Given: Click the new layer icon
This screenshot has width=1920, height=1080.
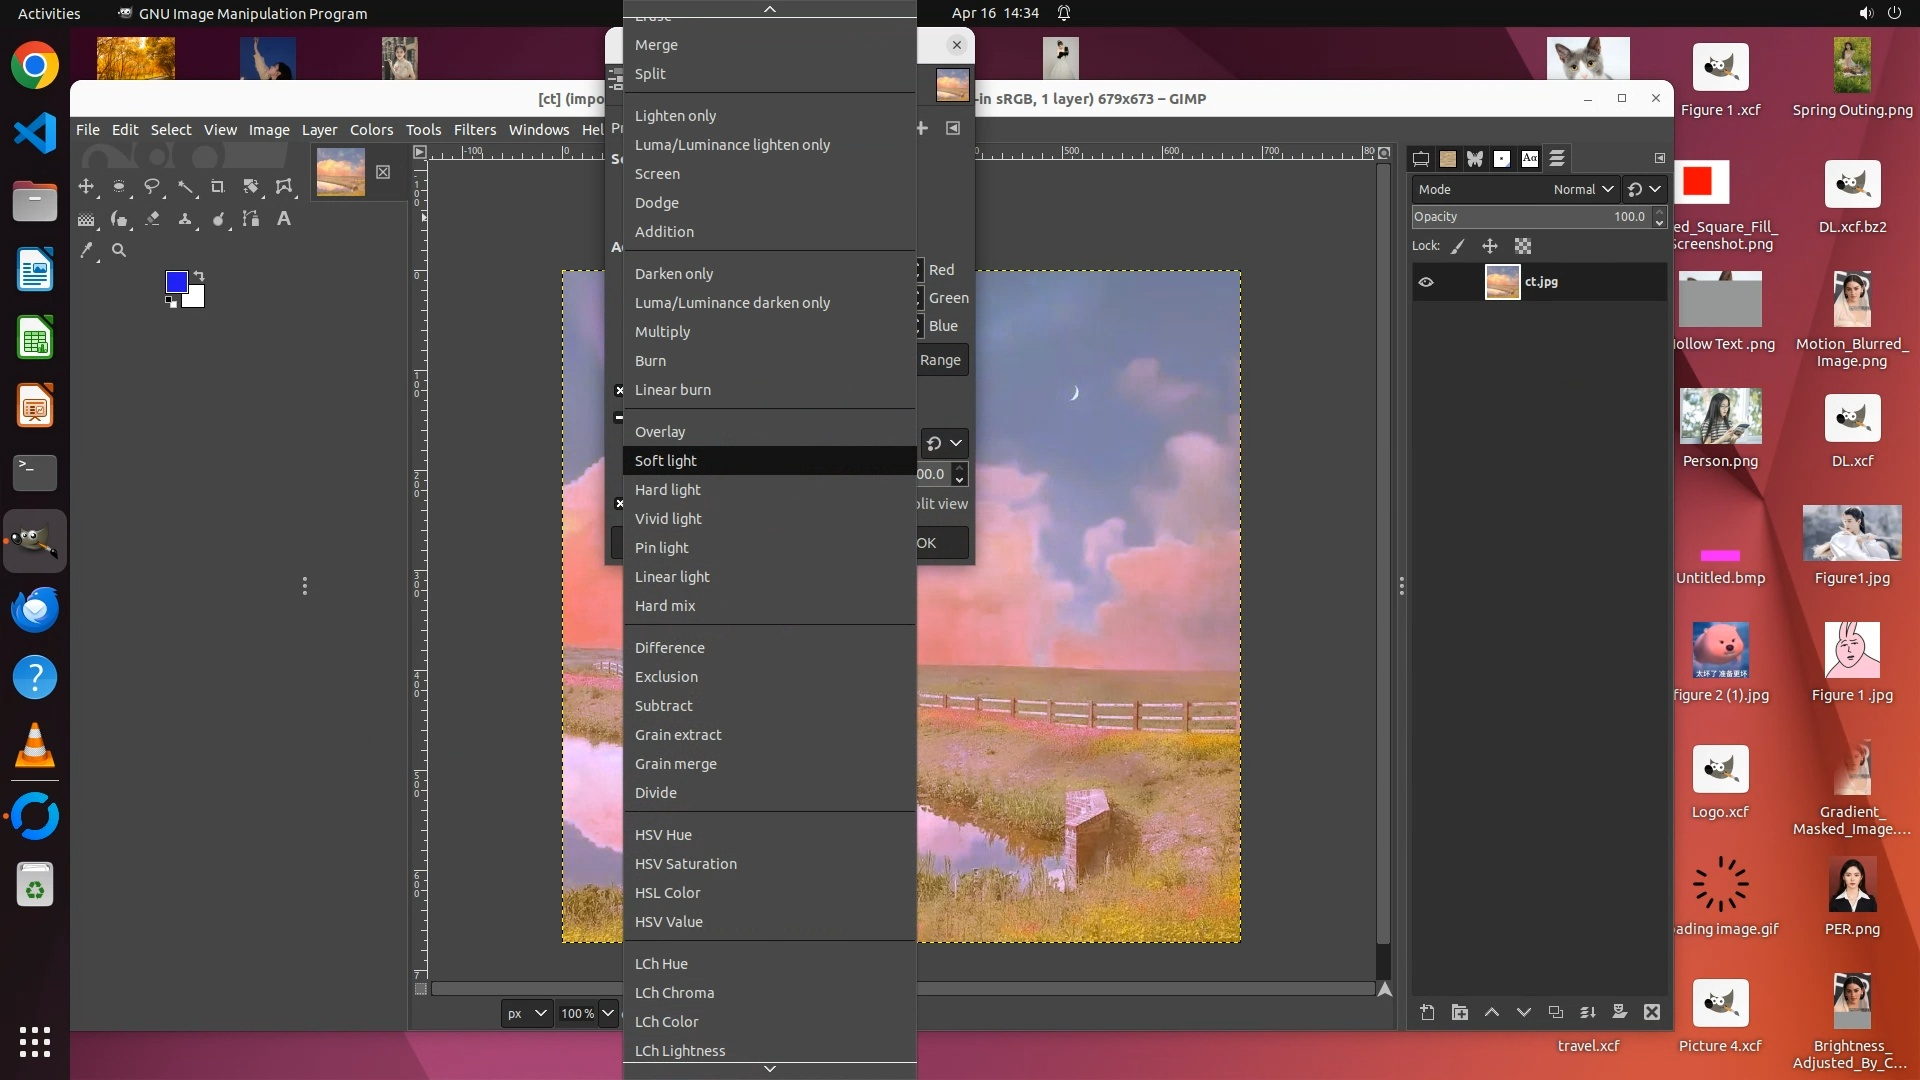Looking at the screenshot, I should (x=1427, y=1013).
